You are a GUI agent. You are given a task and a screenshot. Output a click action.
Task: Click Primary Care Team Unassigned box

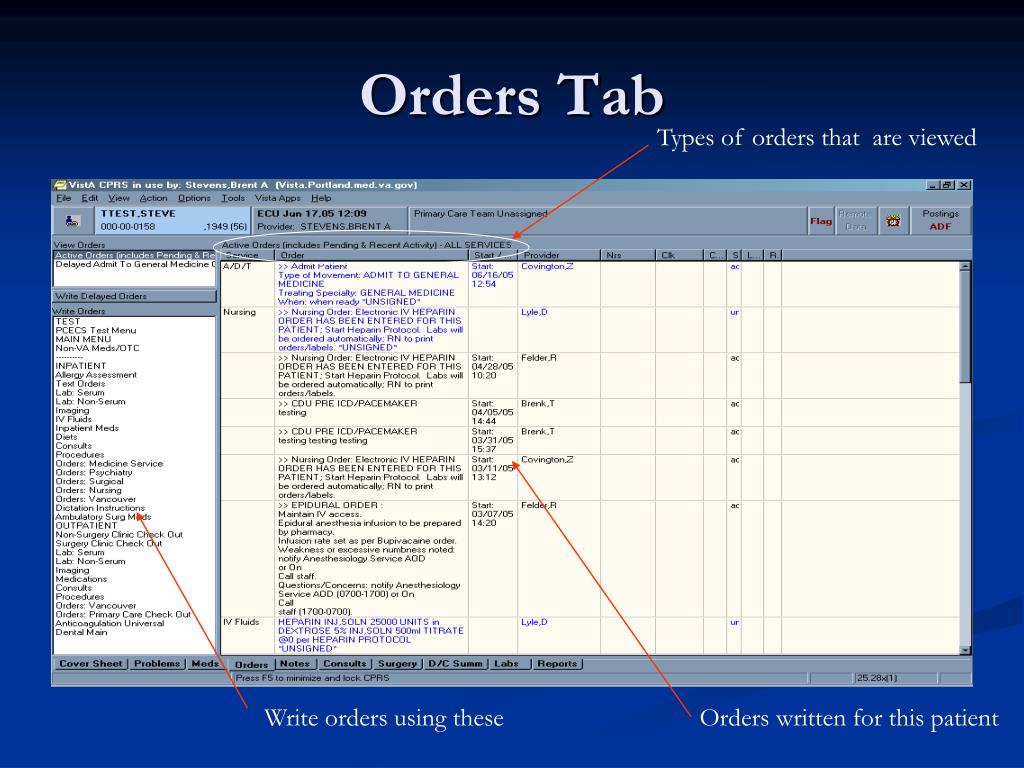[607, 220]
